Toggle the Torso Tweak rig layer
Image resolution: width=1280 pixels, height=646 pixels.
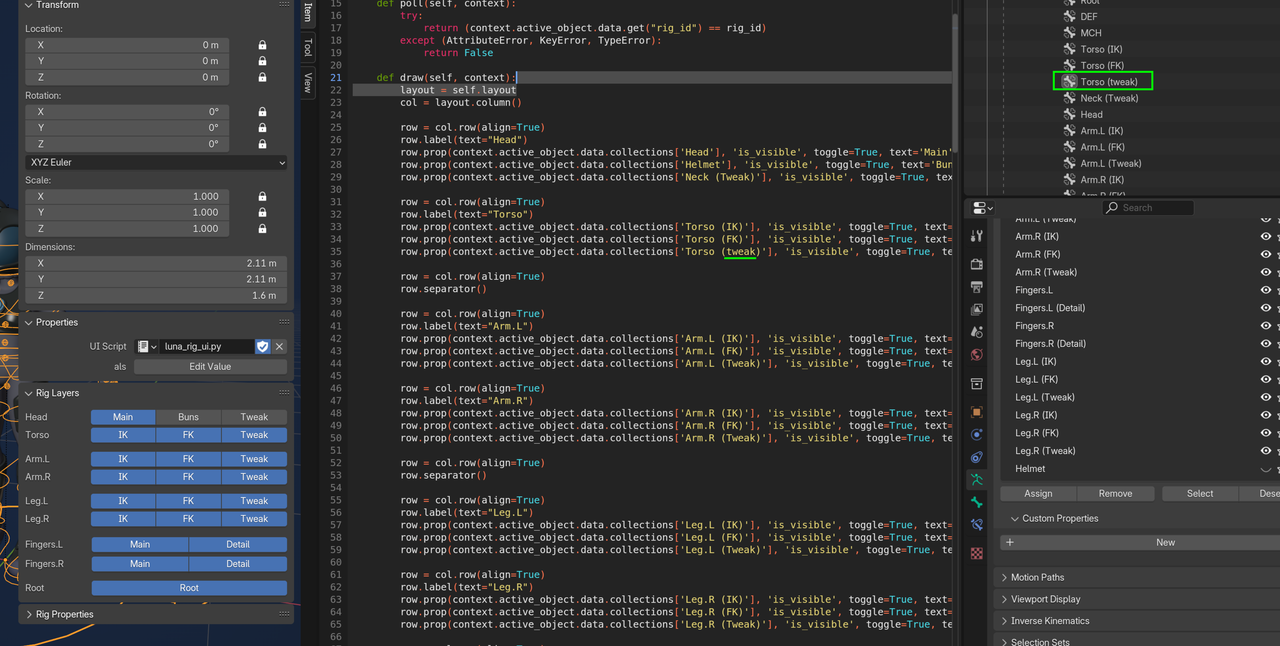coord(254,435)
